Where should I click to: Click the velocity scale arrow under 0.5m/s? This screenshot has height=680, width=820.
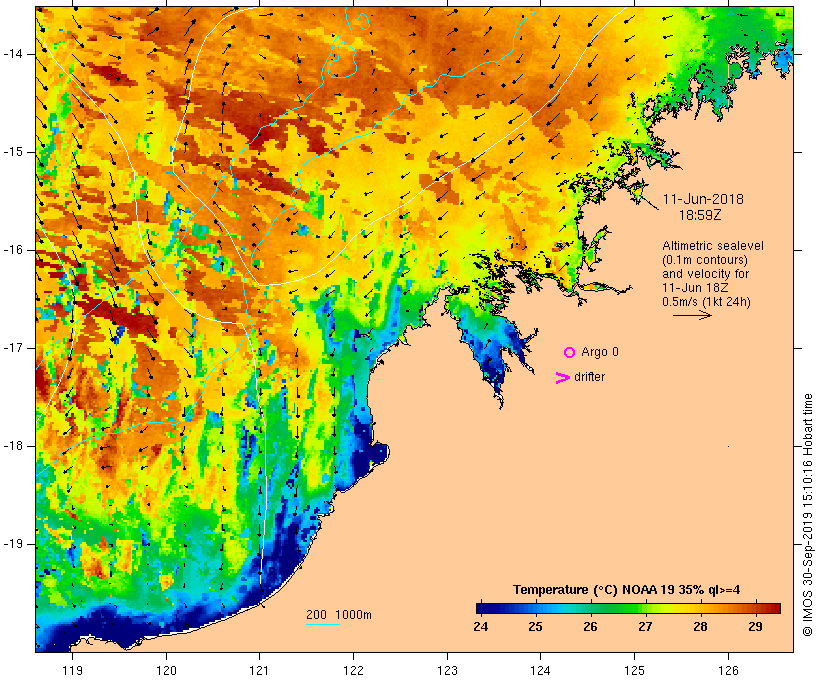(692, 315)
